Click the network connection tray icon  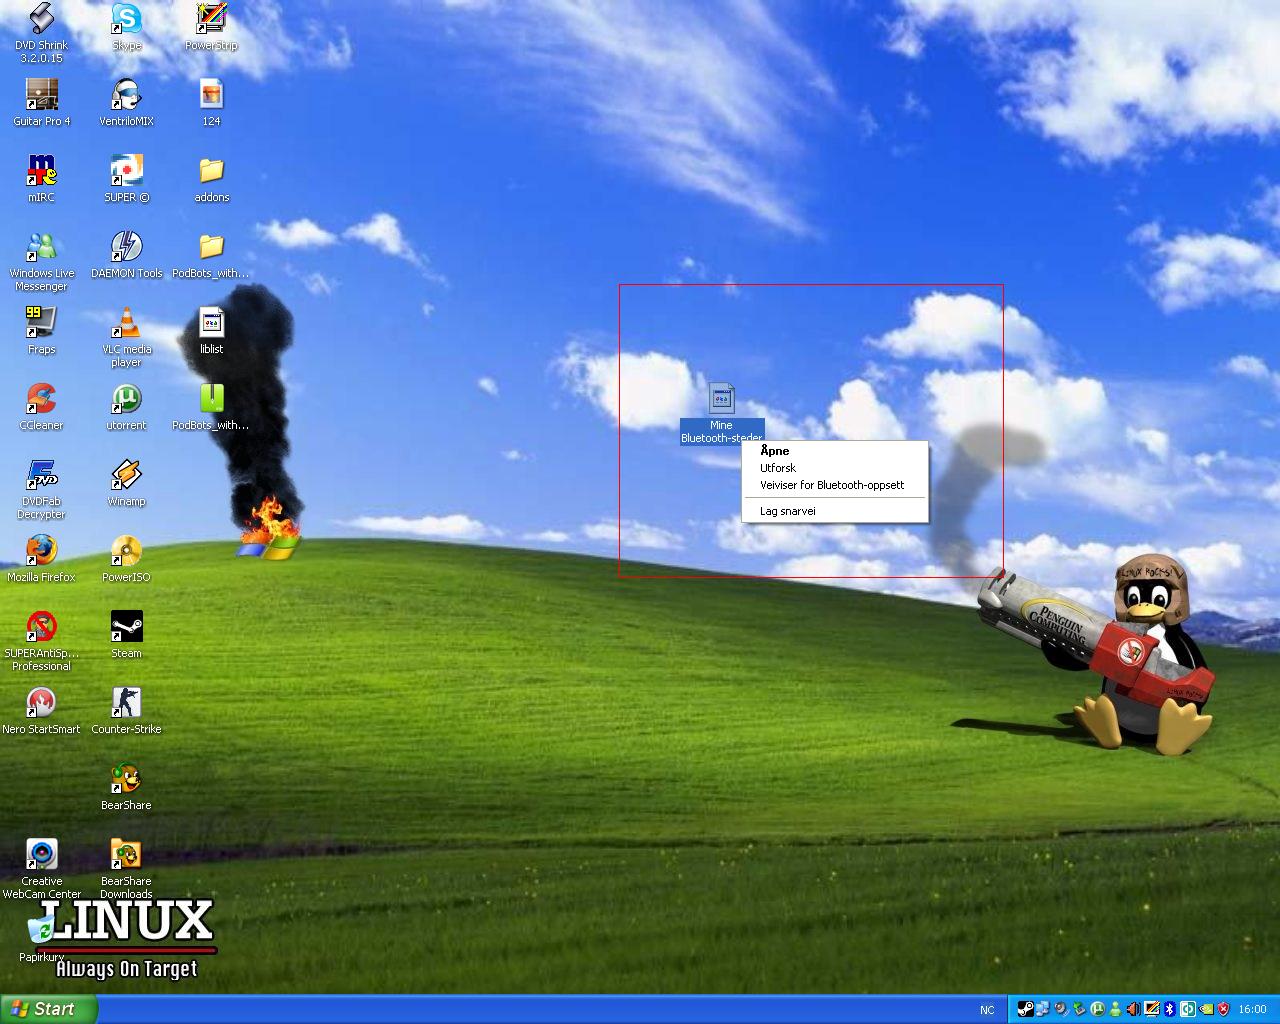tap(1043, 1009)
